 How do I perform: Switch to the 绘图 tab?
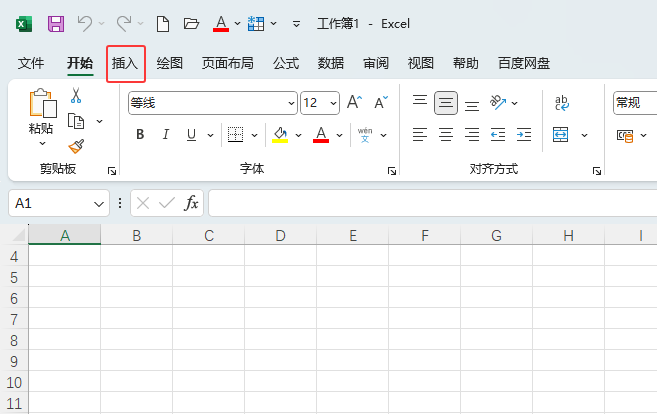[170, 63]
